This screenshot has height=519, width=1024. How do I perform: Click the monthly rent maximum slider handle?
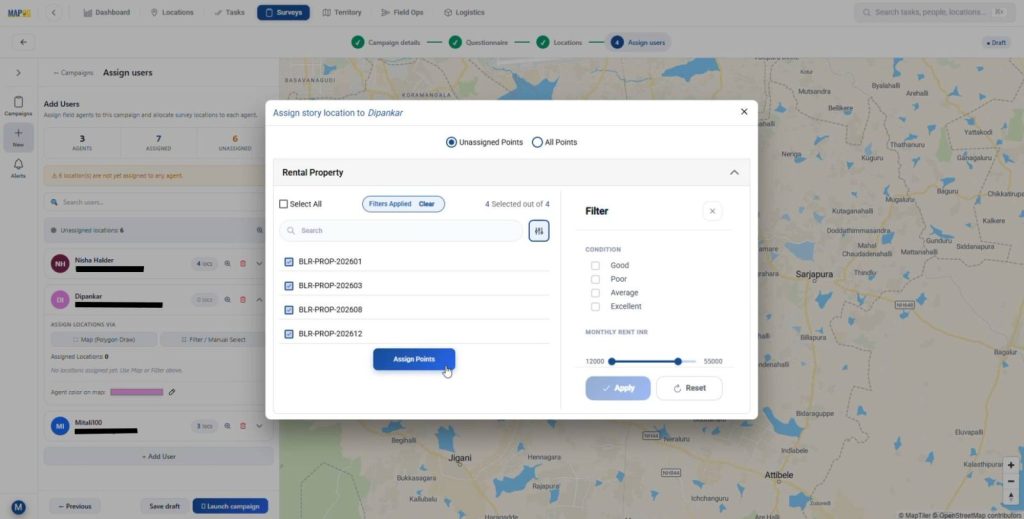click(x=678, y=362)
